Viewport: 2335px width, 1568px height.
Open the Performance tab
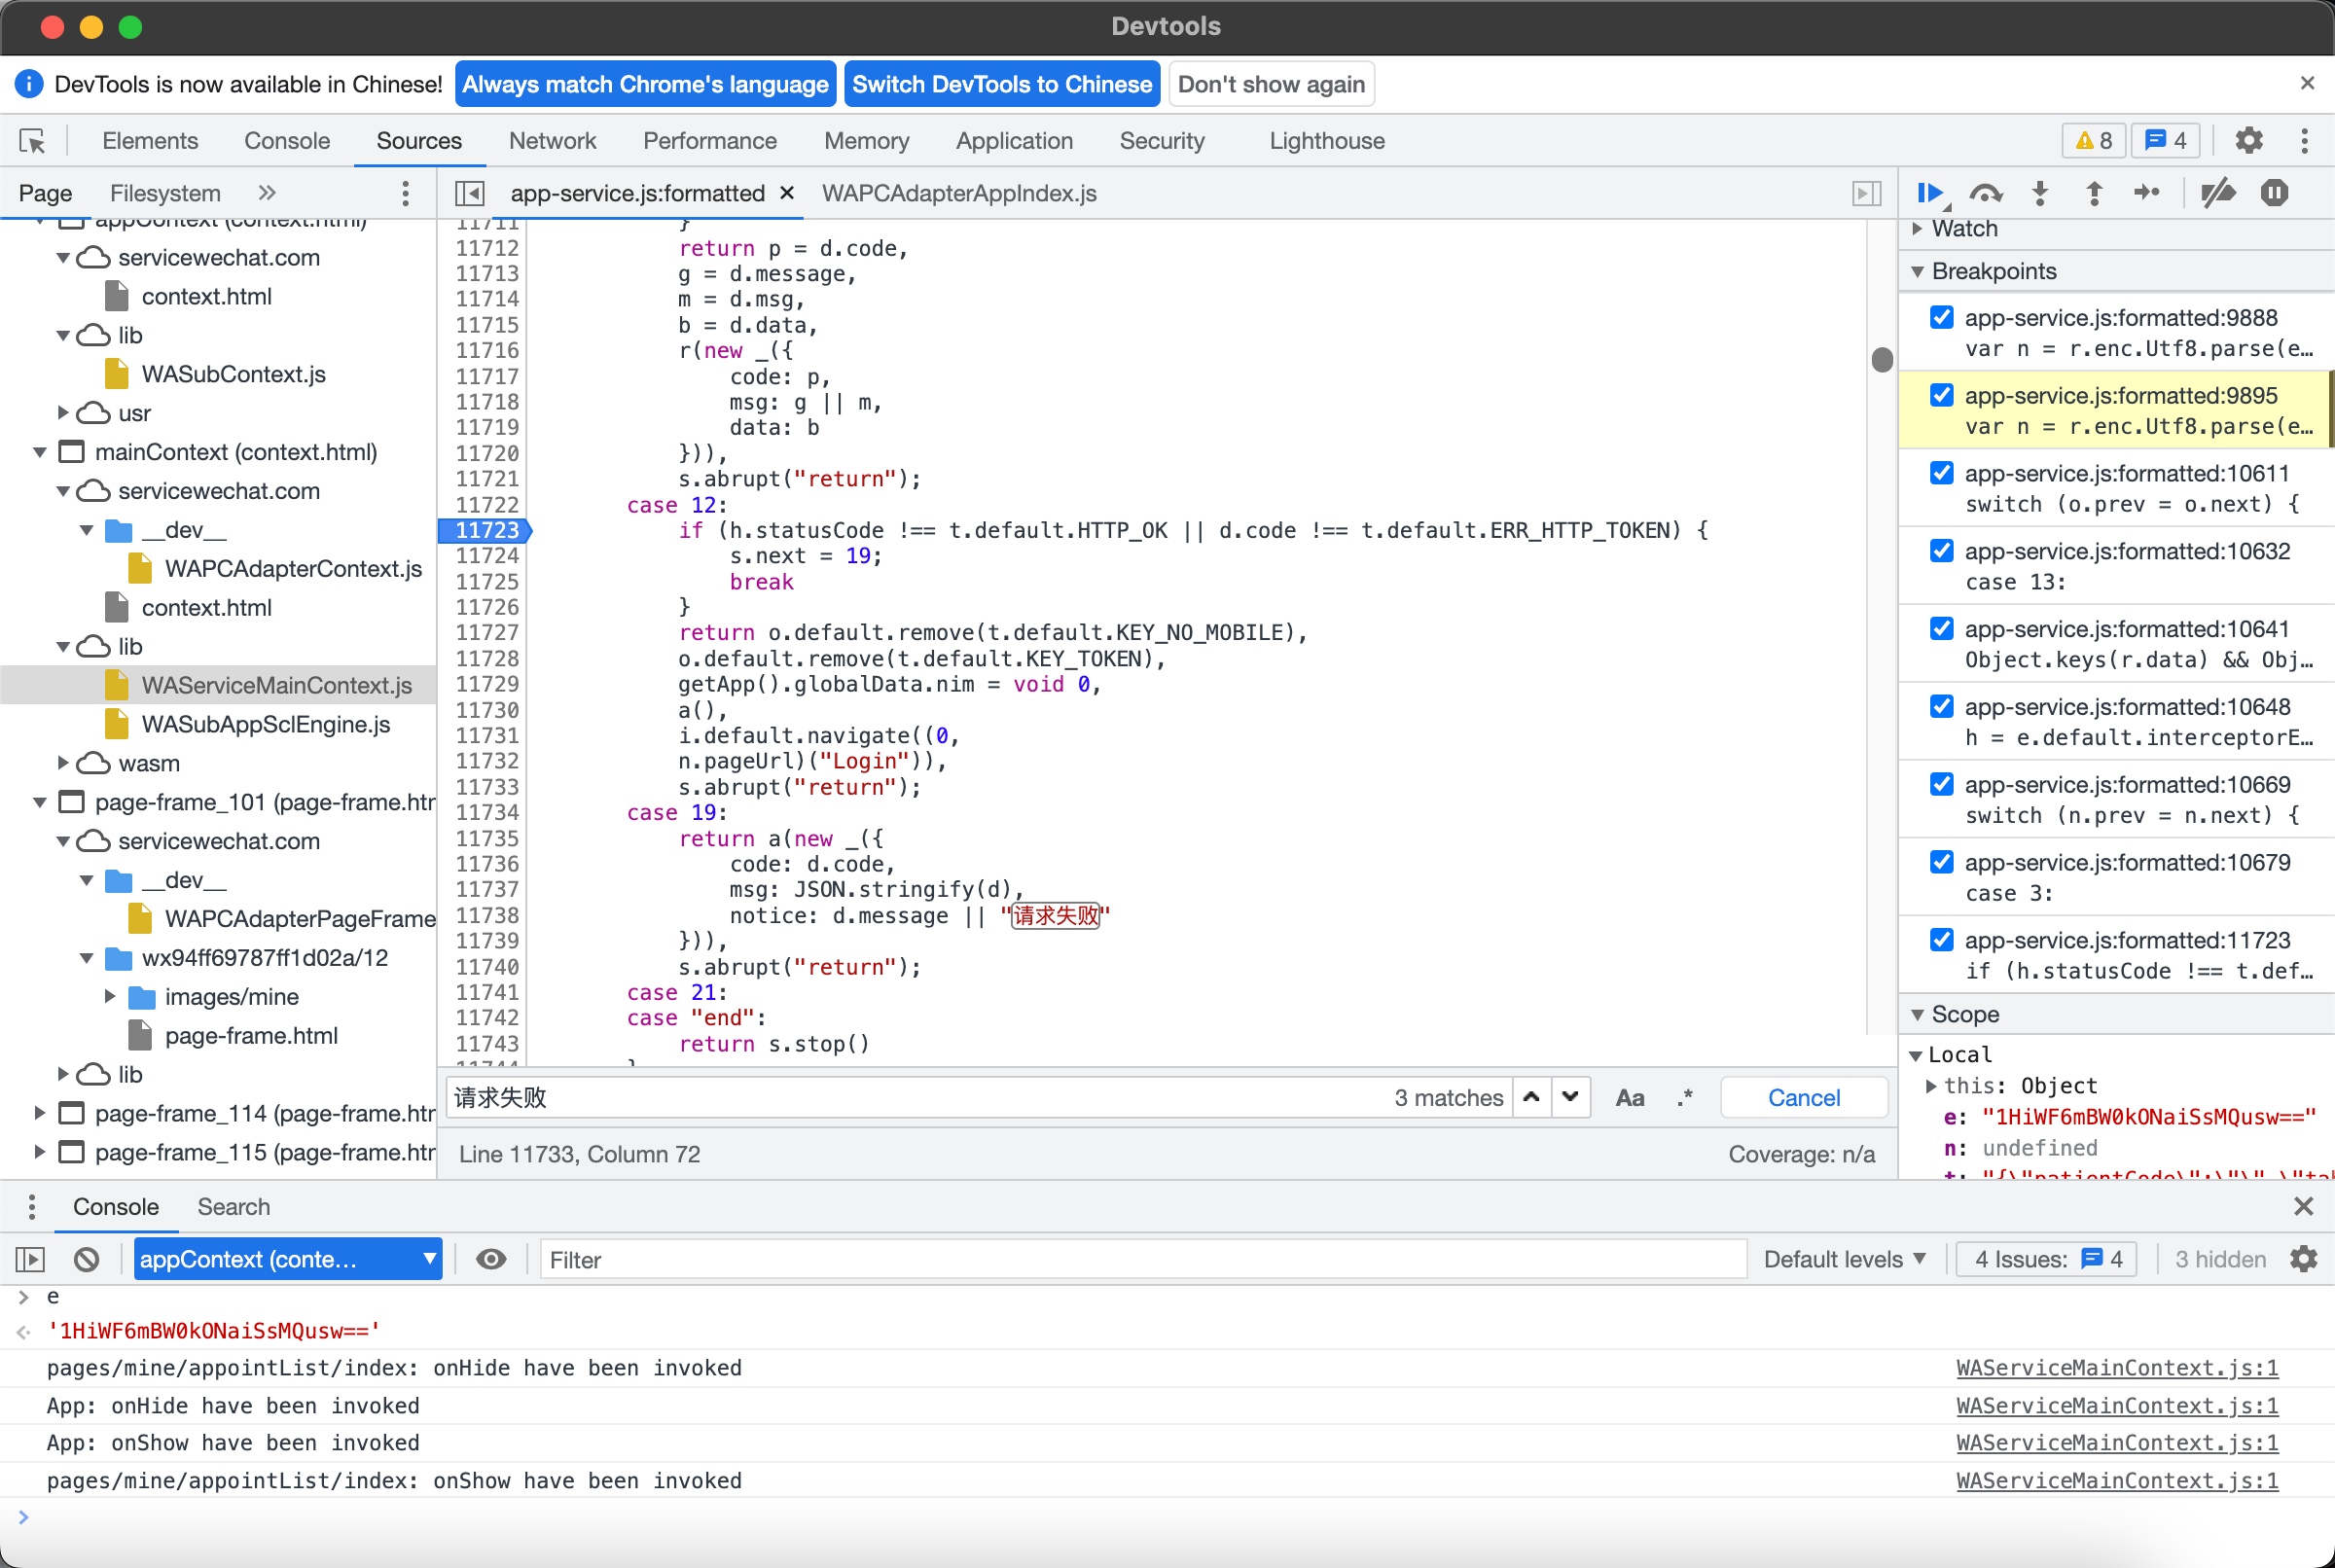(x=709, y=141)
